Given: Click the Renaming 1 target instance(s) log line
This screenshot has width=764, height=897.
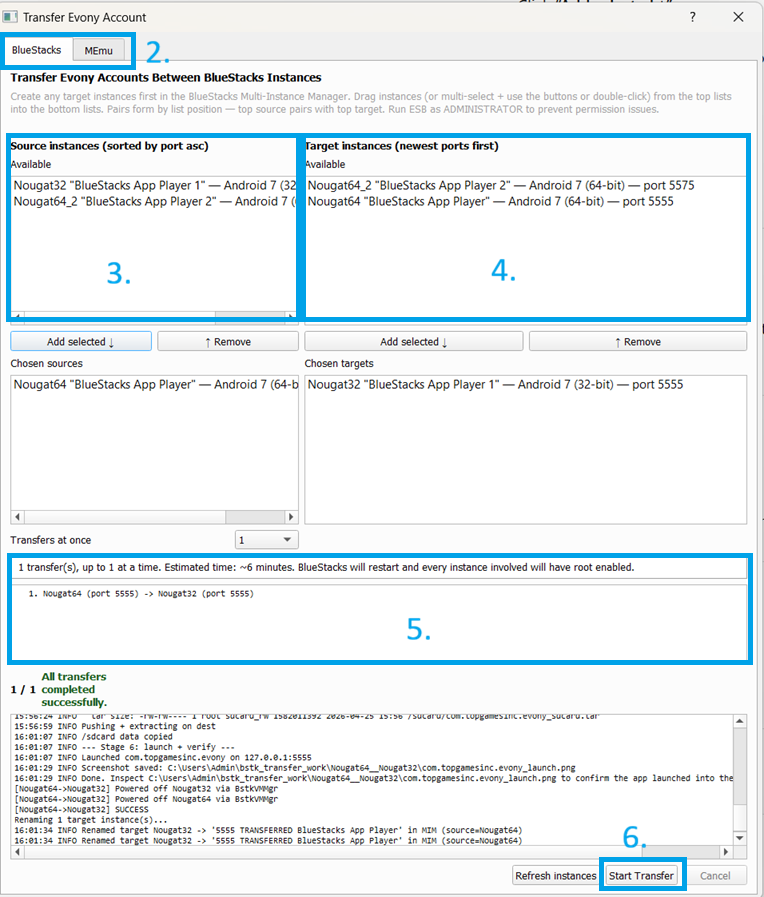Looking at the screenshot, I should (91, 820).
